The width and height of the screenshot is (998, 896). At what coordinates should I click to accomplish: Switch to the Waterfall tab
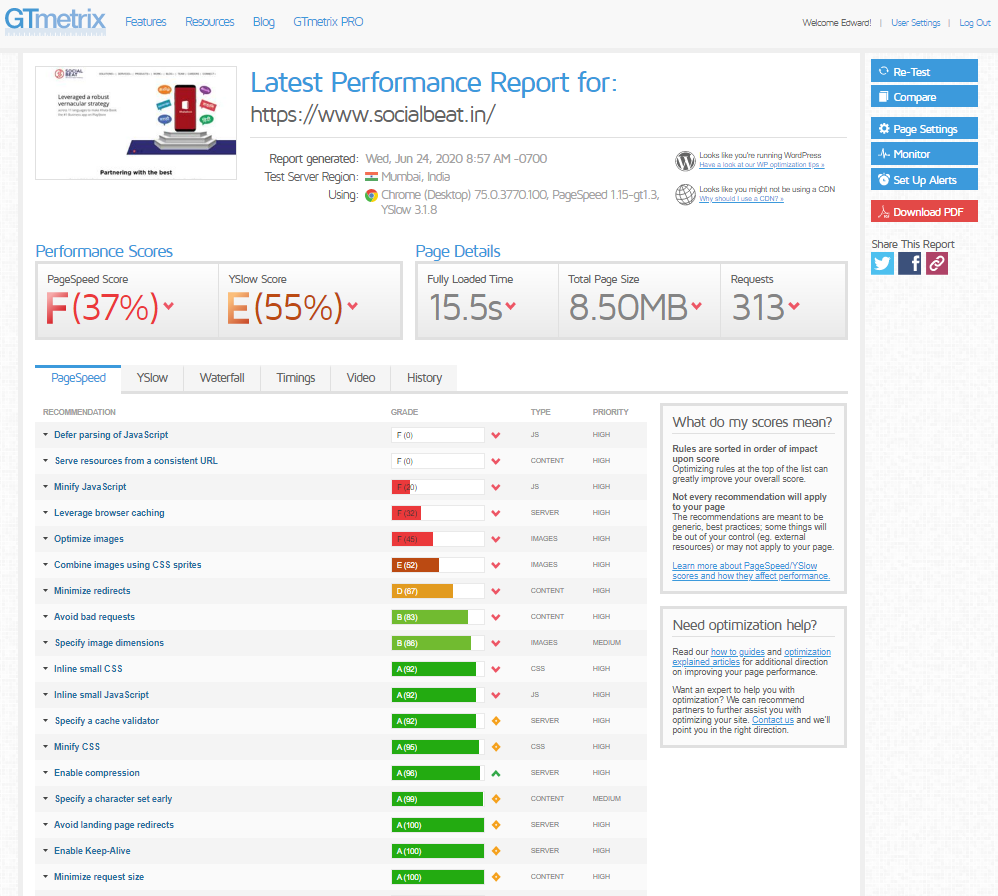(x=222, y=378)
